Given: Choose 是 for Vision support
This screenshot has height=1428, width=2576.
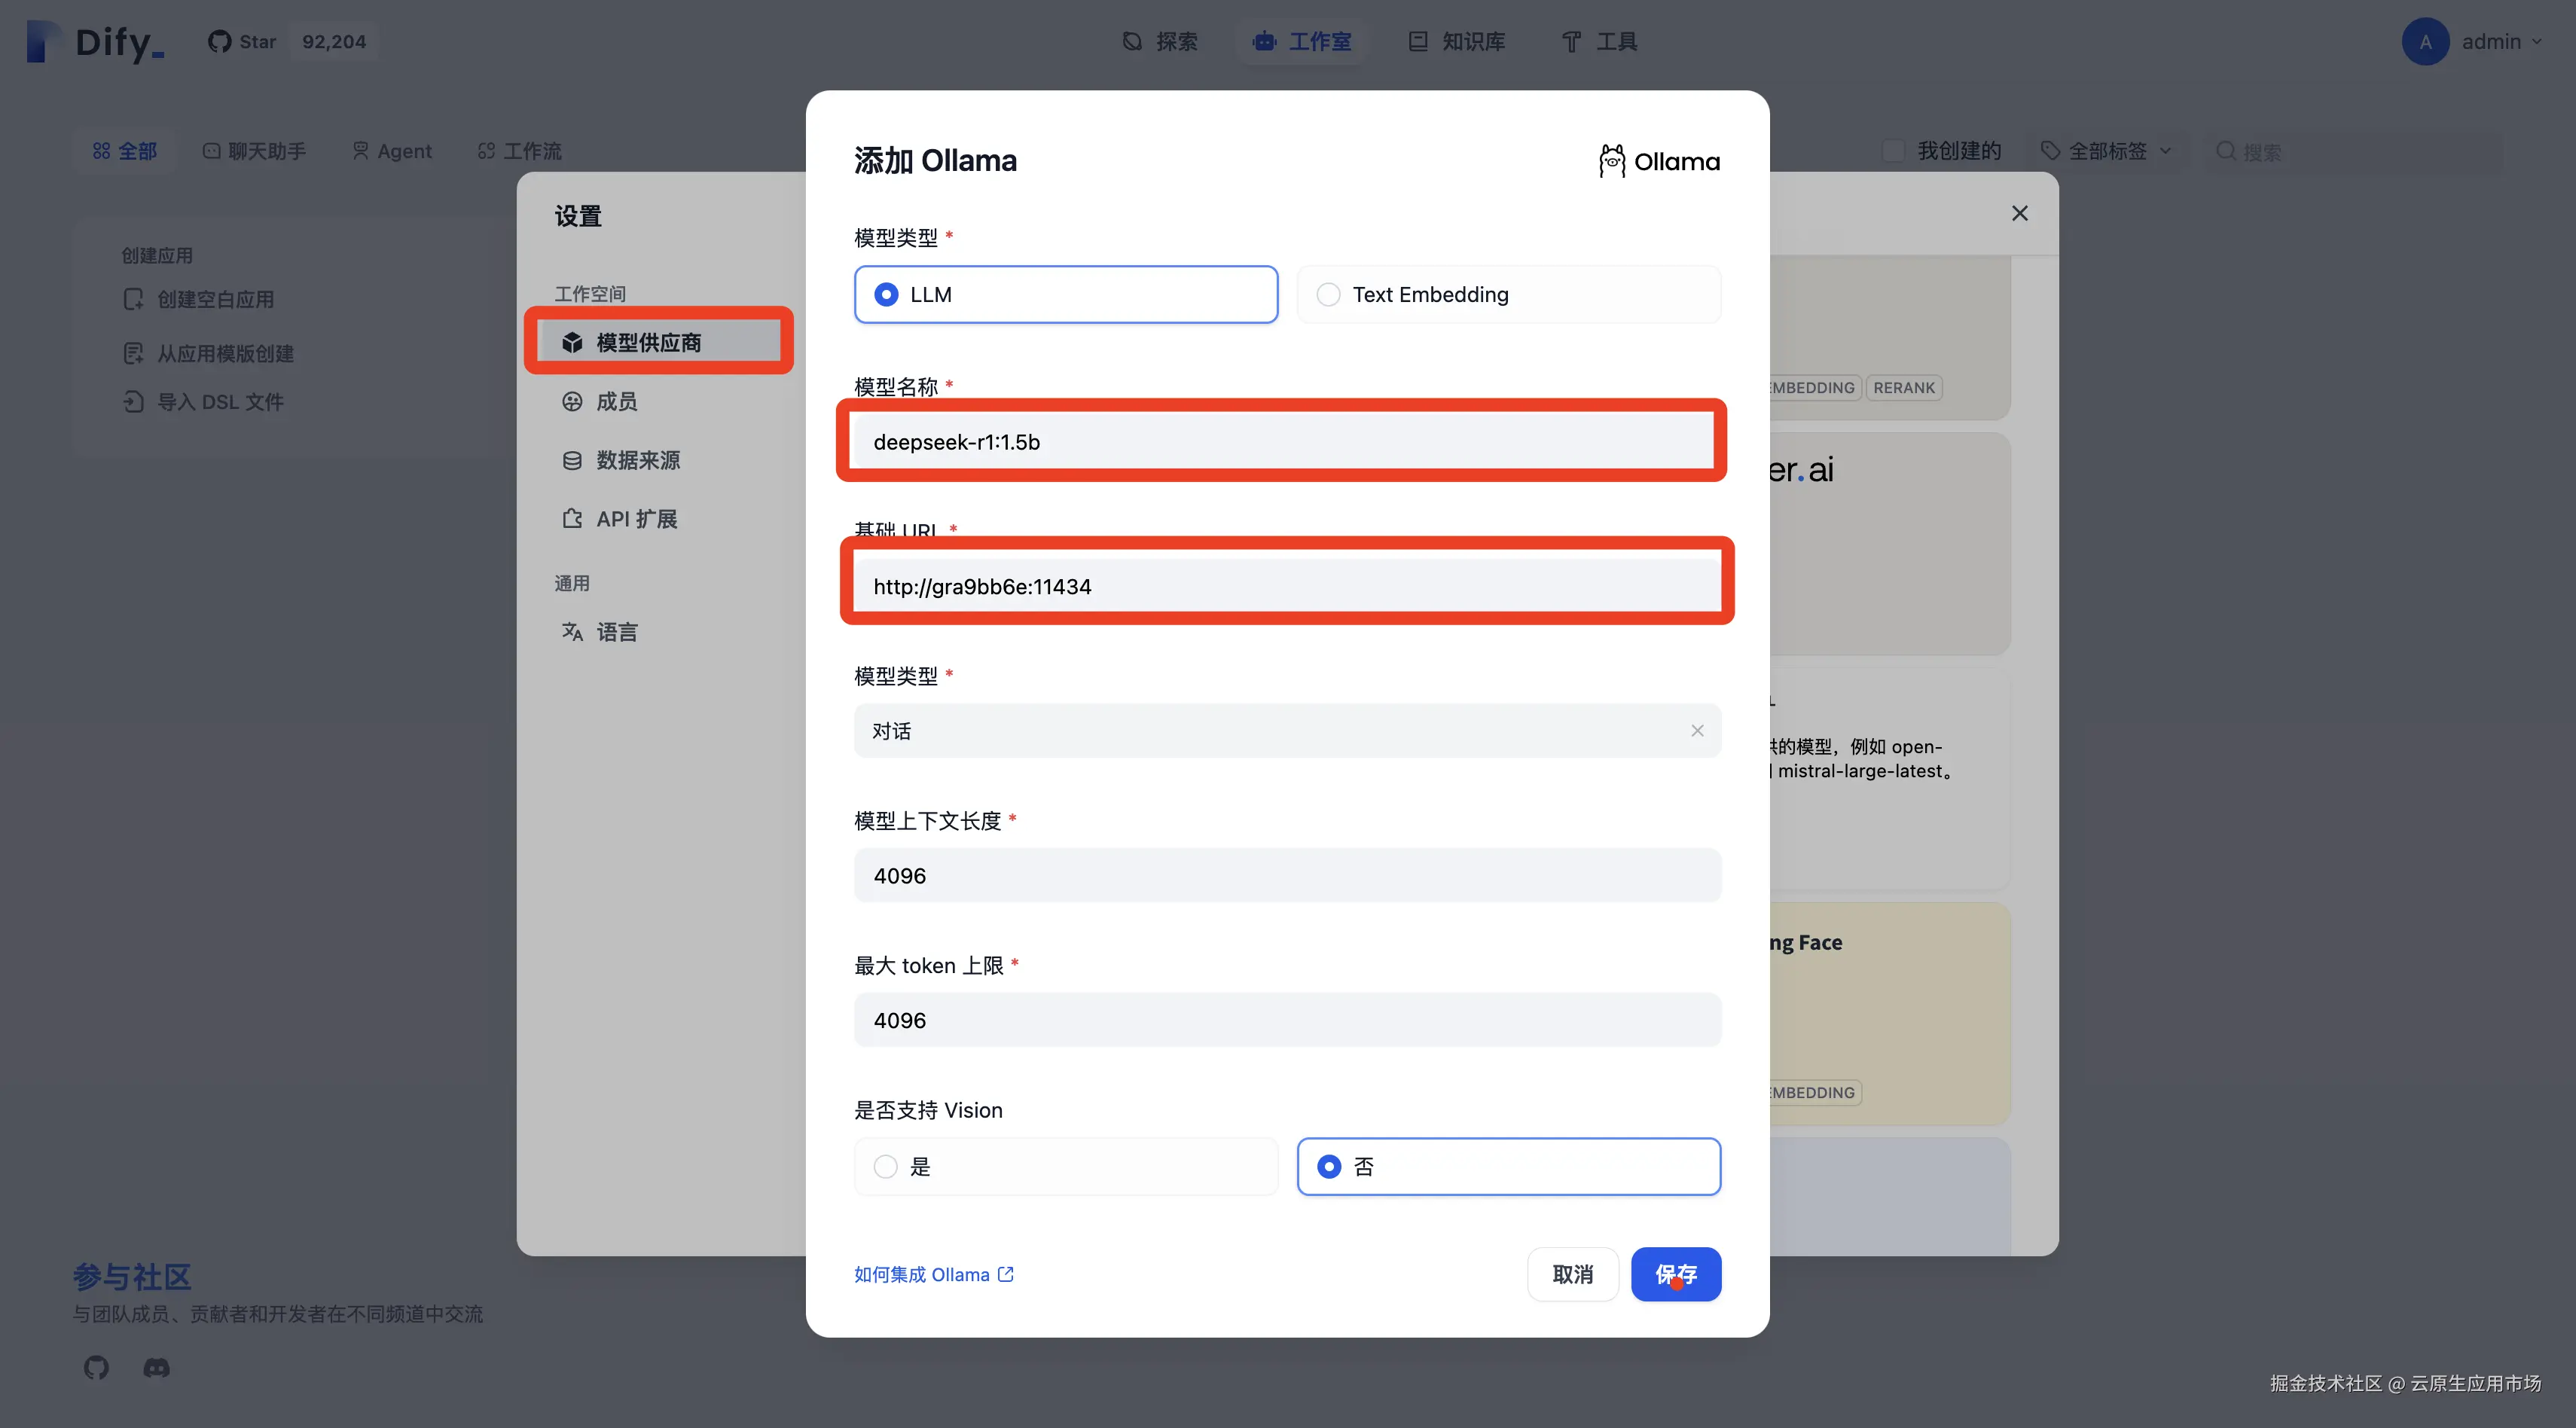Looking at the screenshot, I should [886, 1167].
